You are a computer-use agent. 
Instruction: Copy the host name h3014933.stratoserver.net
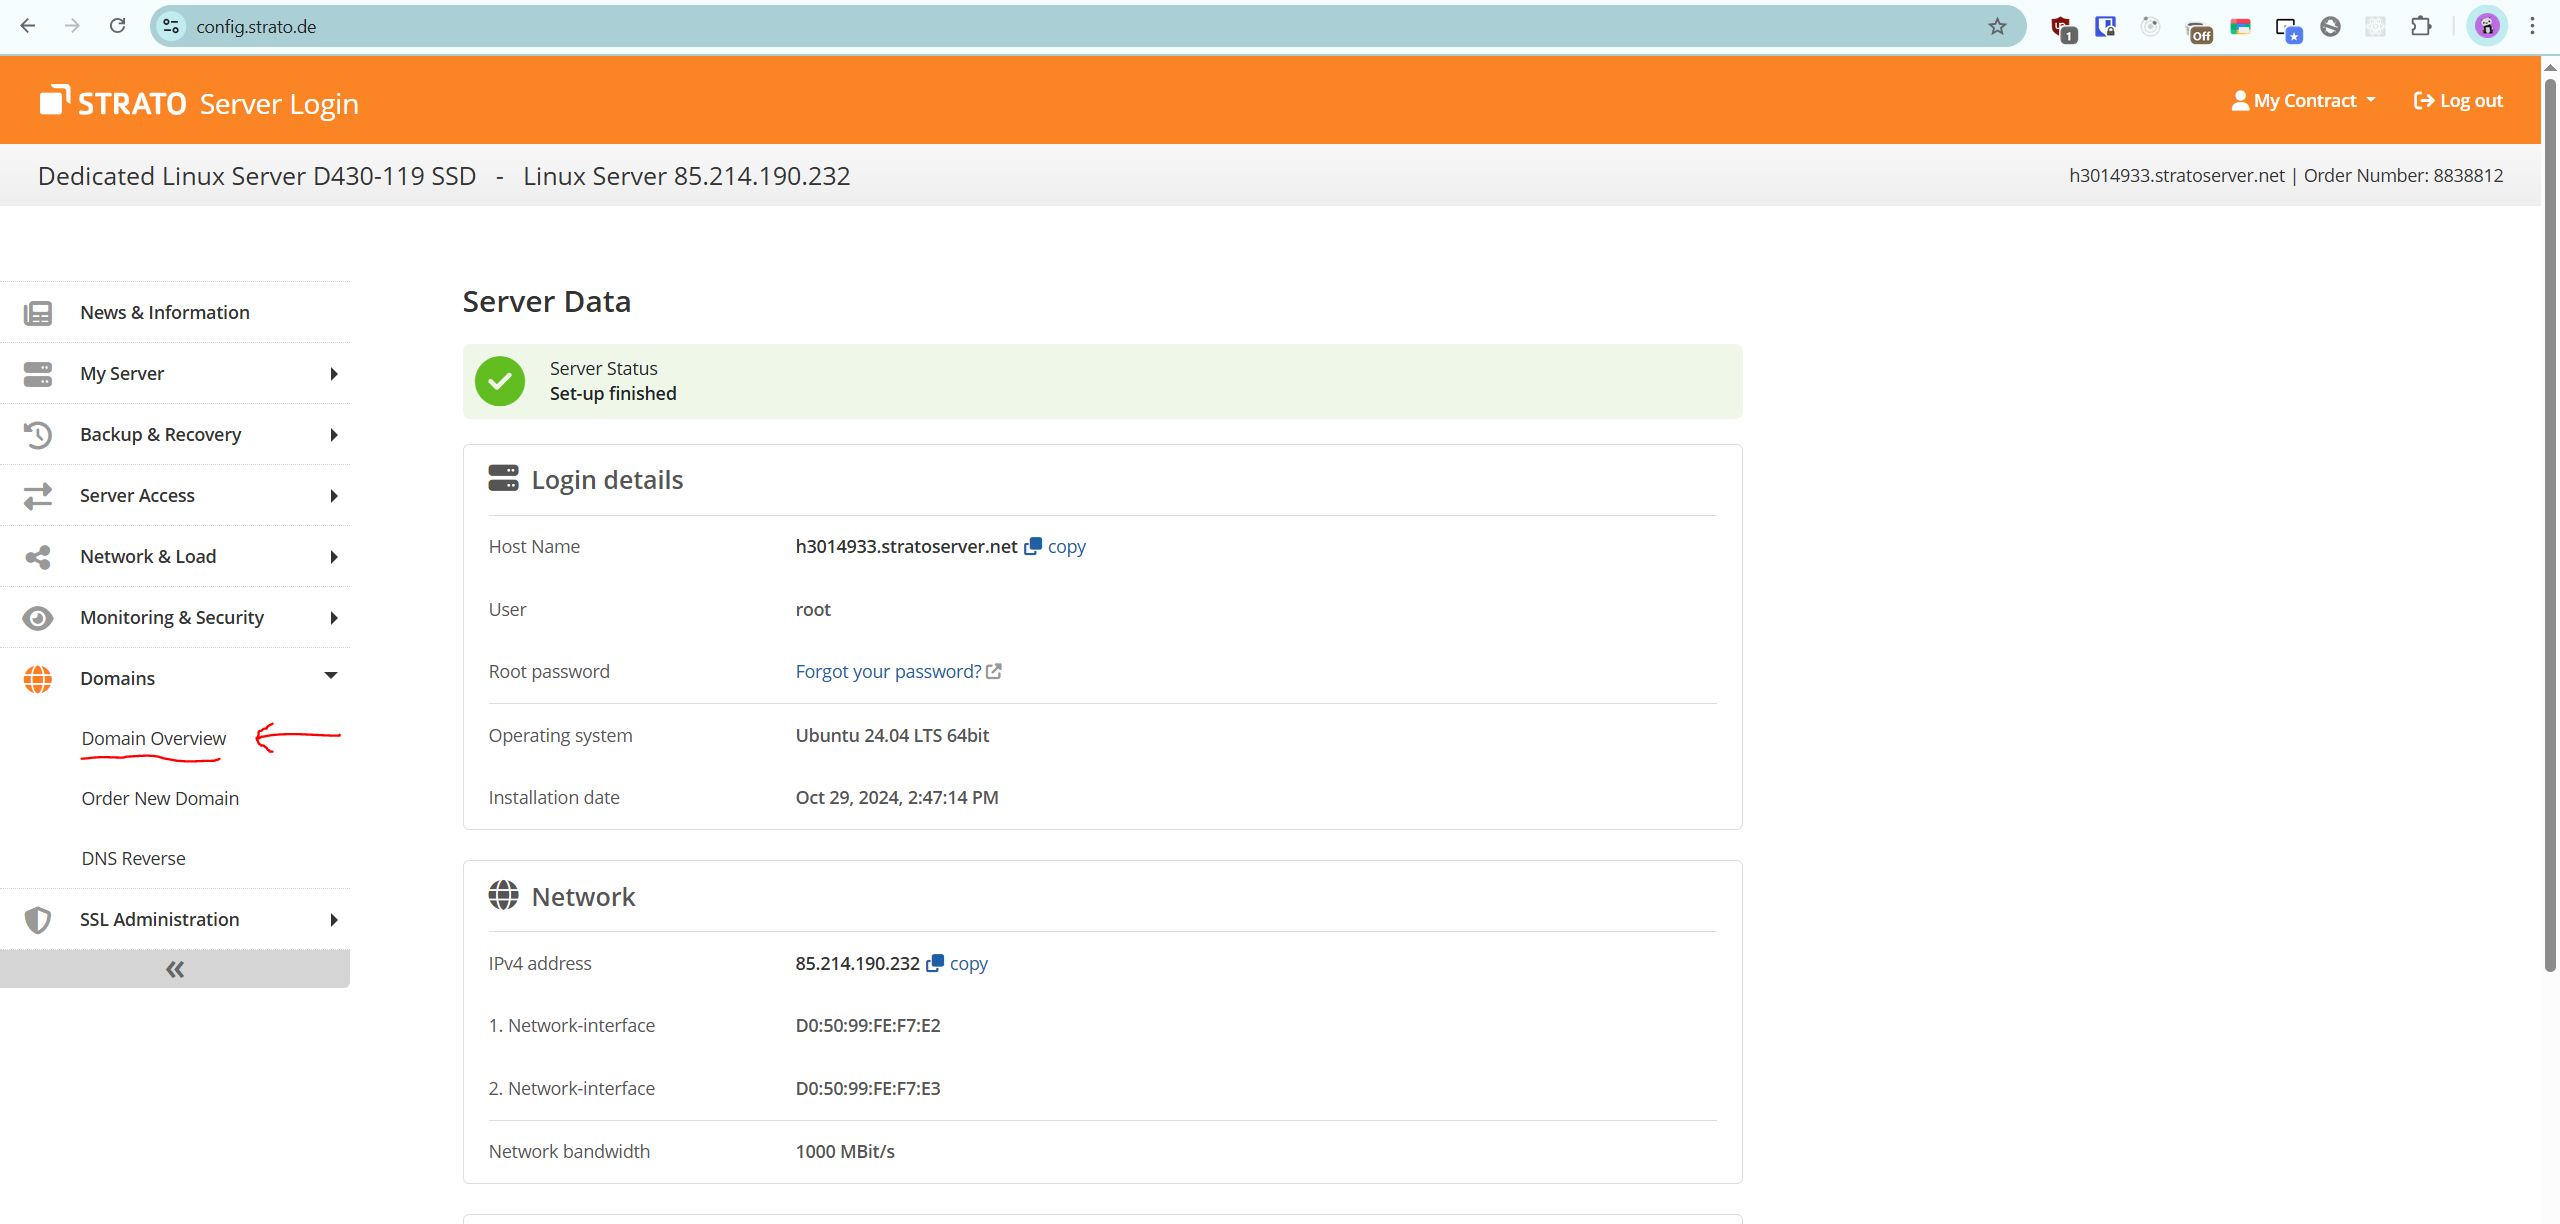pyautogui.click(x=1055, y=547)
